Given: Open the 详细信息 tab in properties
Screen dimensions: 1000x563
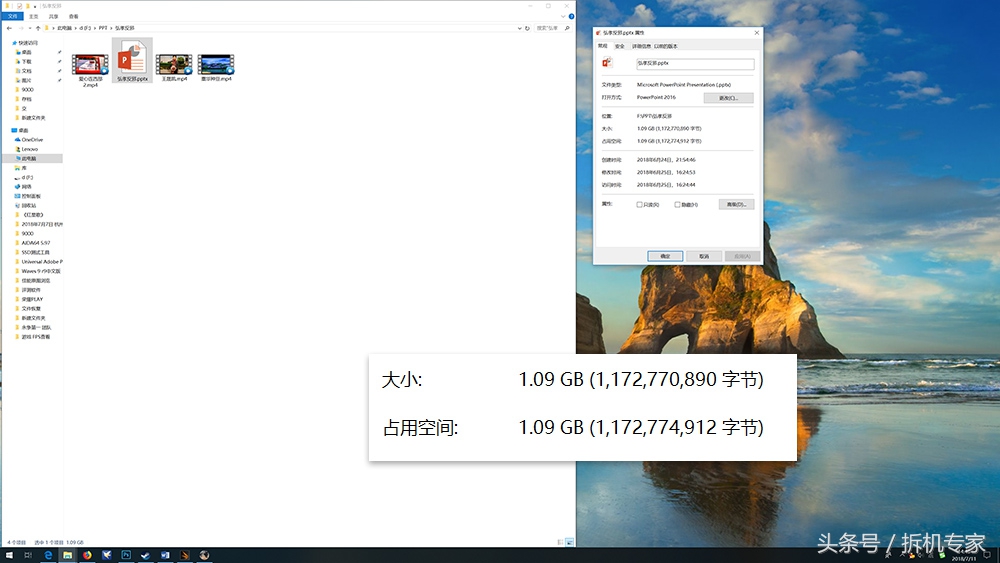Looking at the screenshot, I should 641,46.
